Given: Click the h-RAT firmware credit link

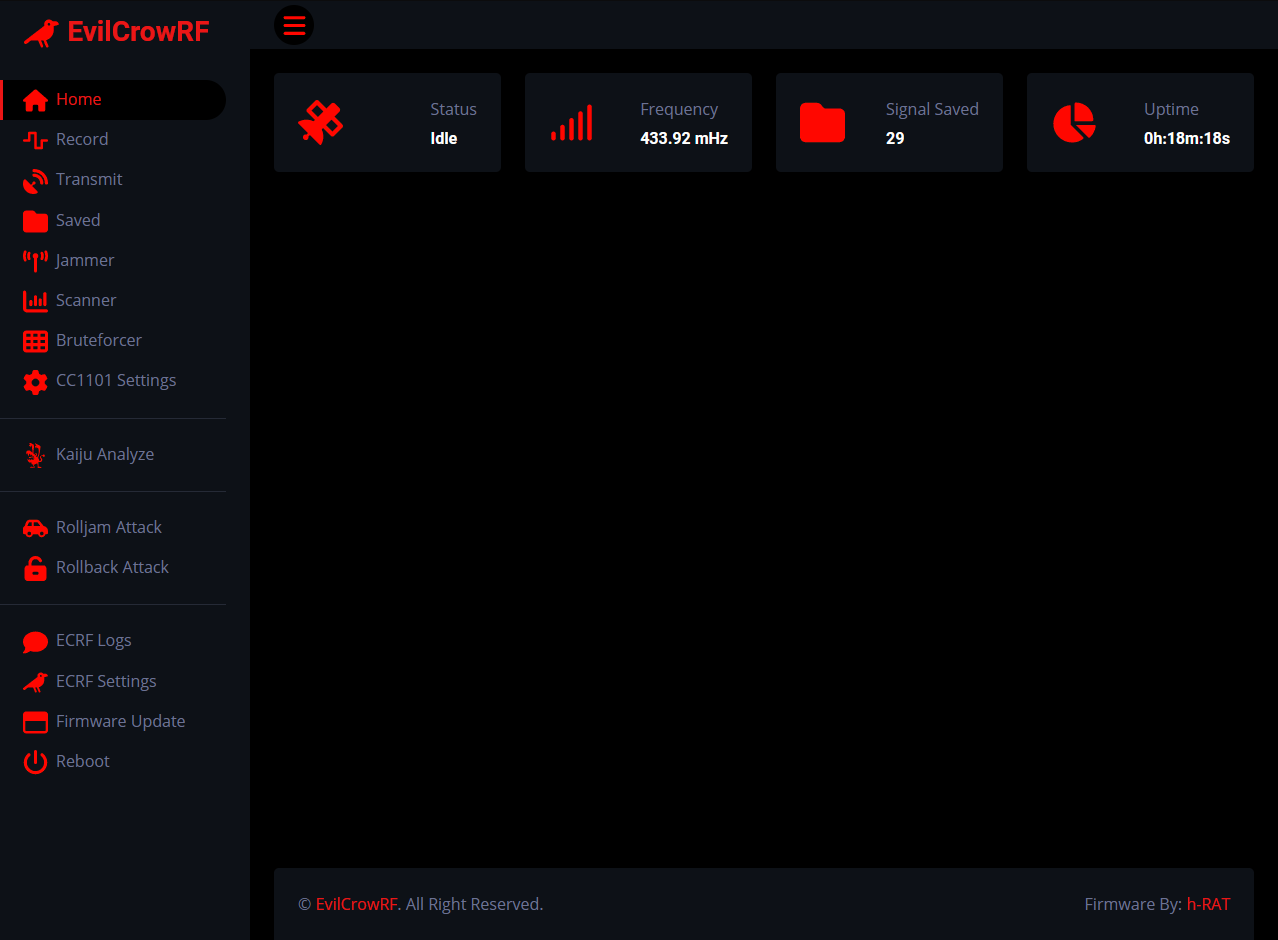Looking at the screenshot, I should pos(1208,904).
